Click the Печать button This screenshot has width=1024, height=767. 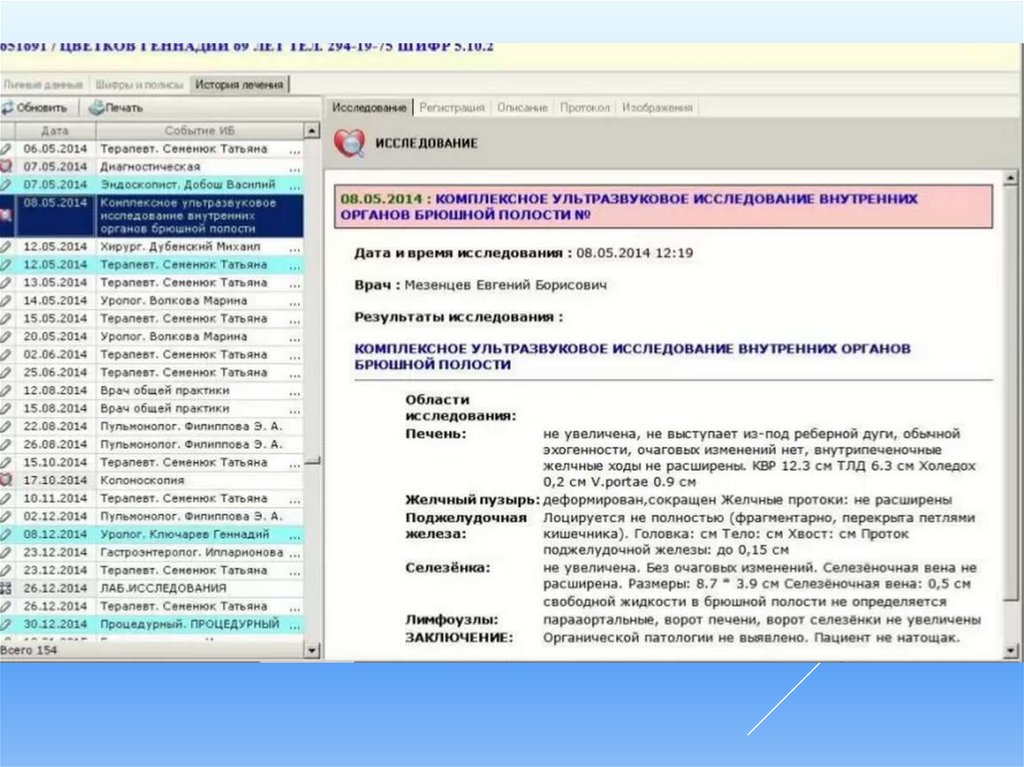click(116, 108)
